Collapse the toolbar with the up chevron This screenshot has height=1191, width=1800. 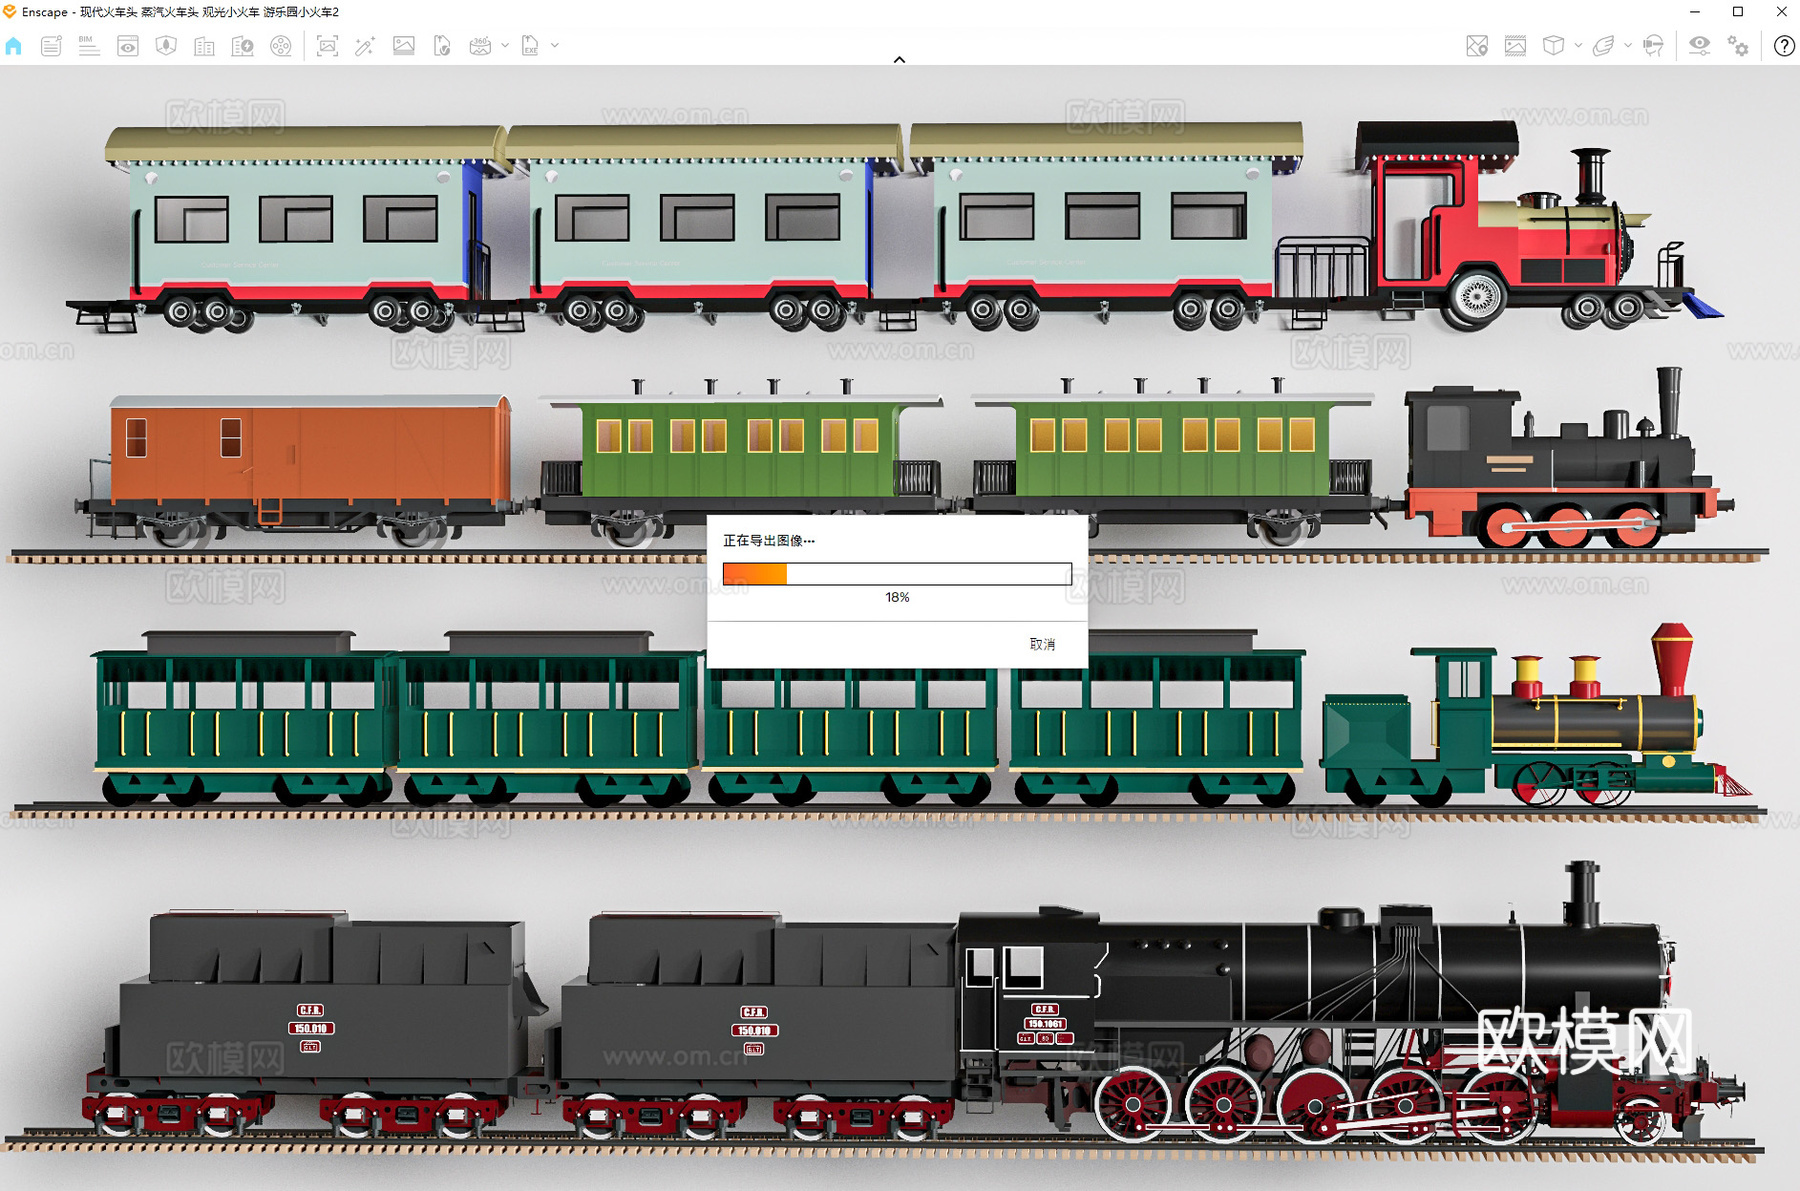tap(899, 60)
